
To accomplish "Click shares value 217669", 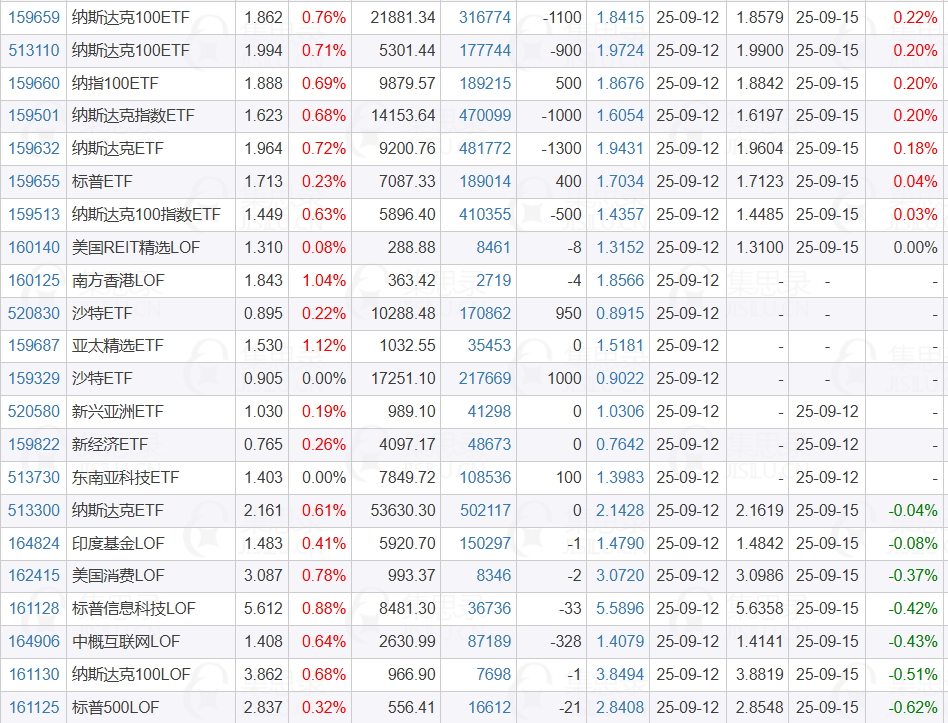I will point(485,378).
